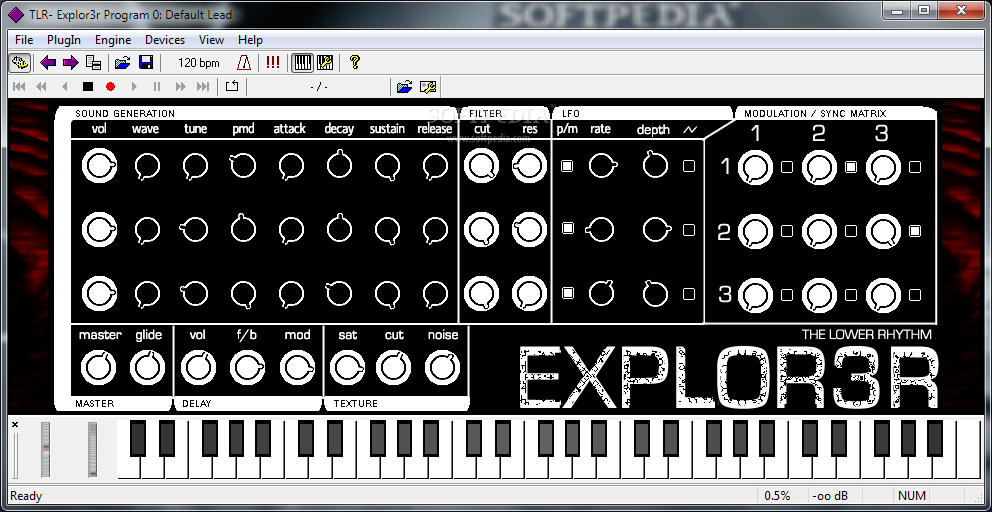Click the 120 bpm tempo field
The width and height of the screenshot is (992, 512).
199,63
